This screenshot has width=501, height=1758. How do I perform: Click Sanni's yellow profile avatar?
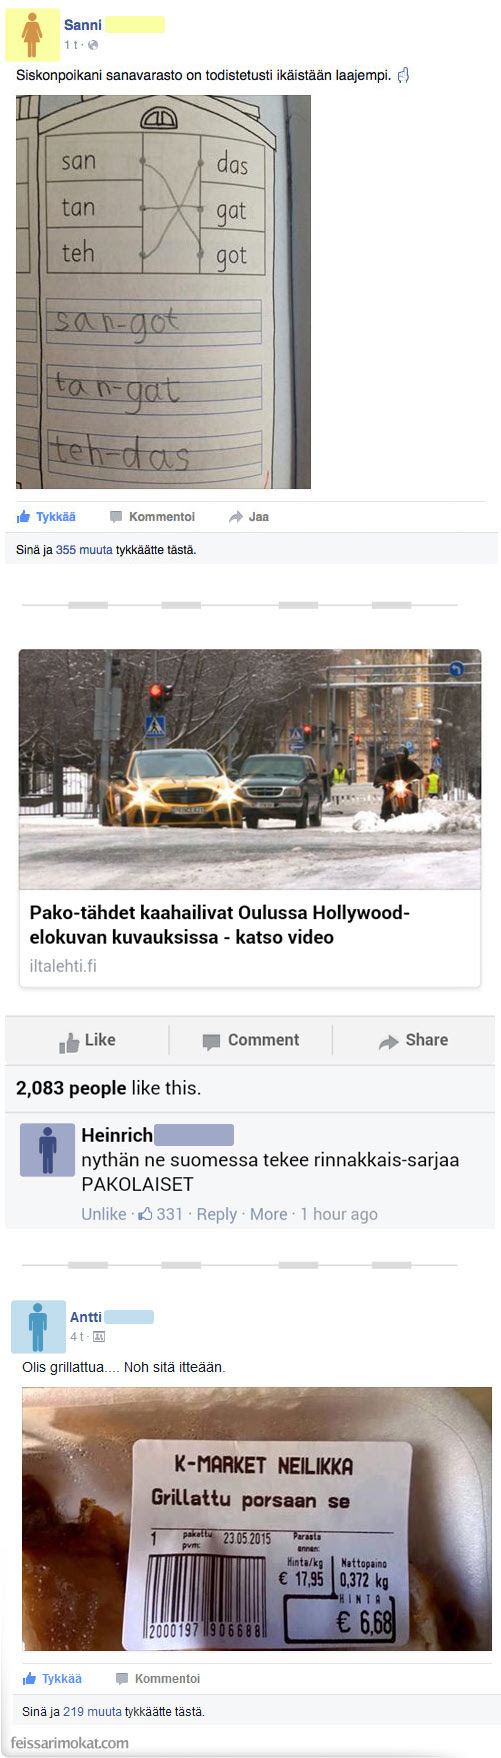33,34
